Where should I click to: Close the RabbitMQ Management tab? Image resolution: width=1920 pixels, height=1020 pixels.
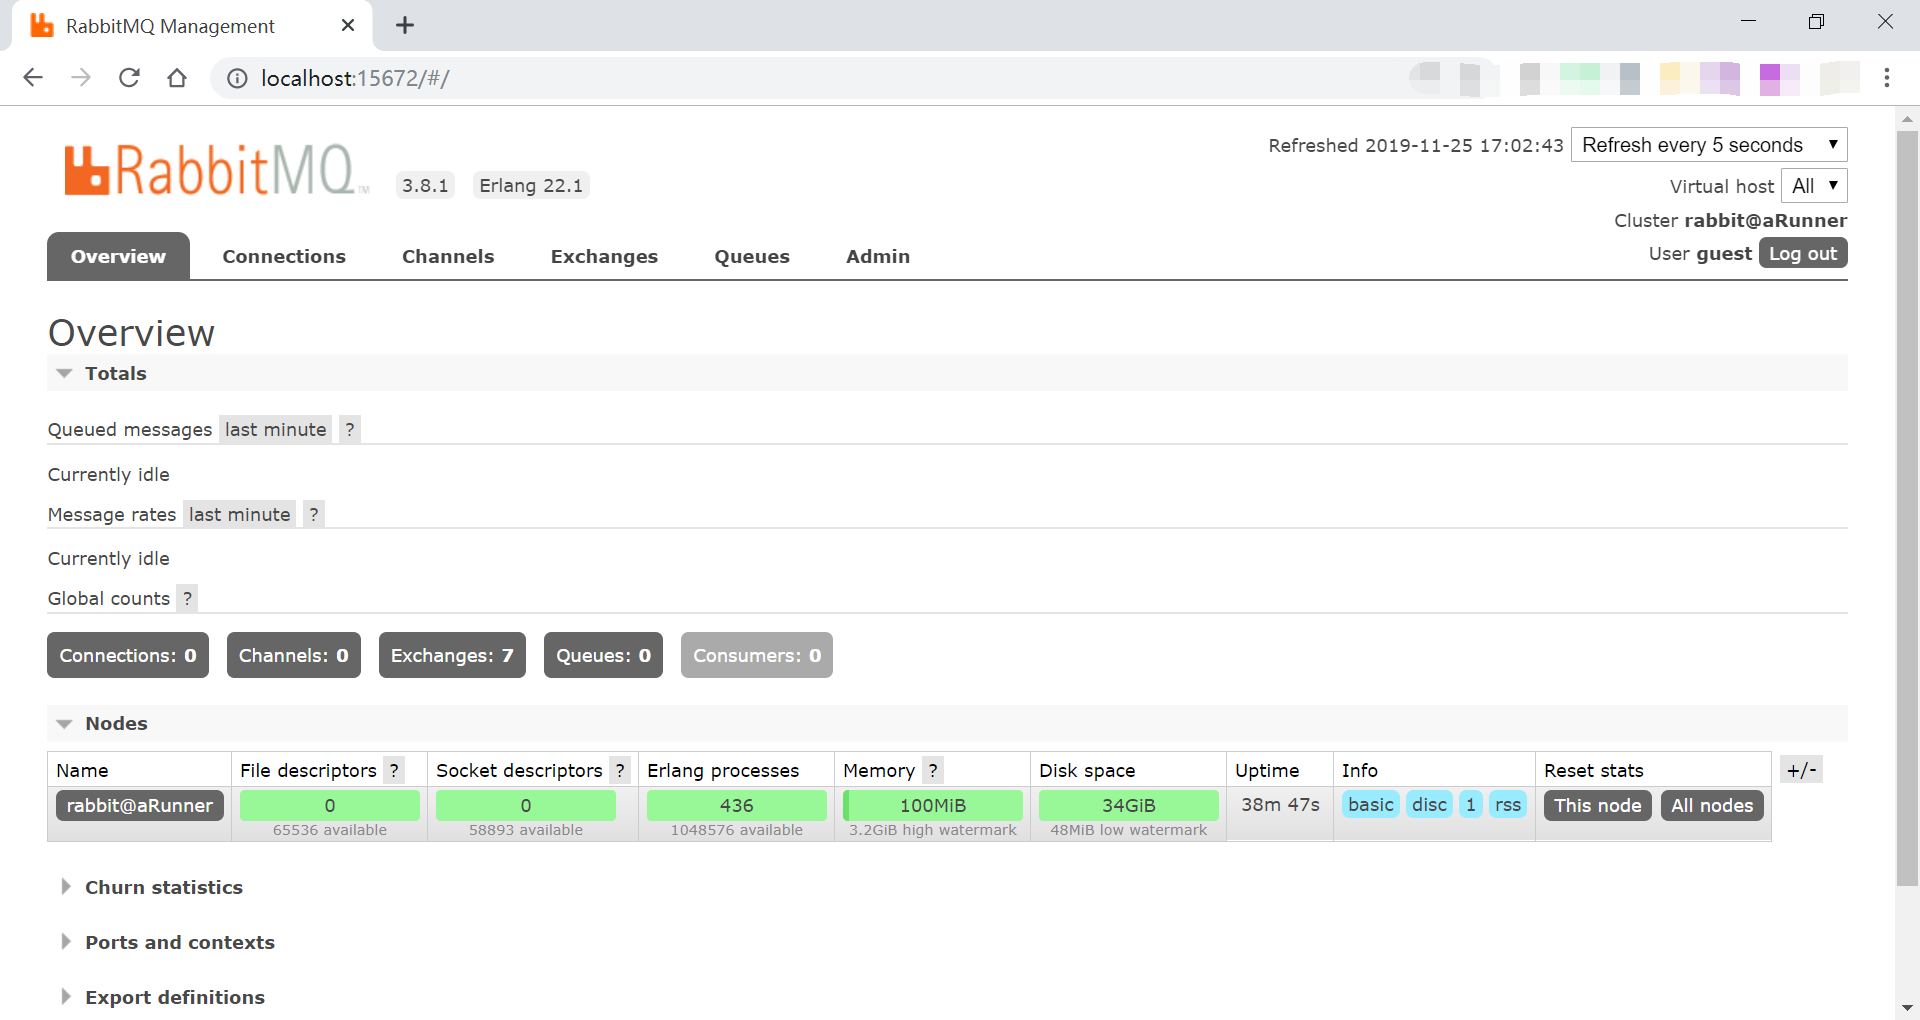click(348, 26)
